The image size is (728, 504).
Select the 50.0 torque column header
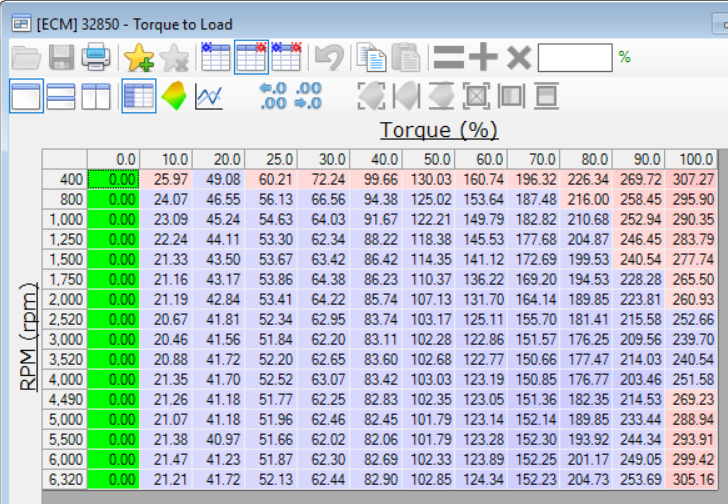[429, 159]
